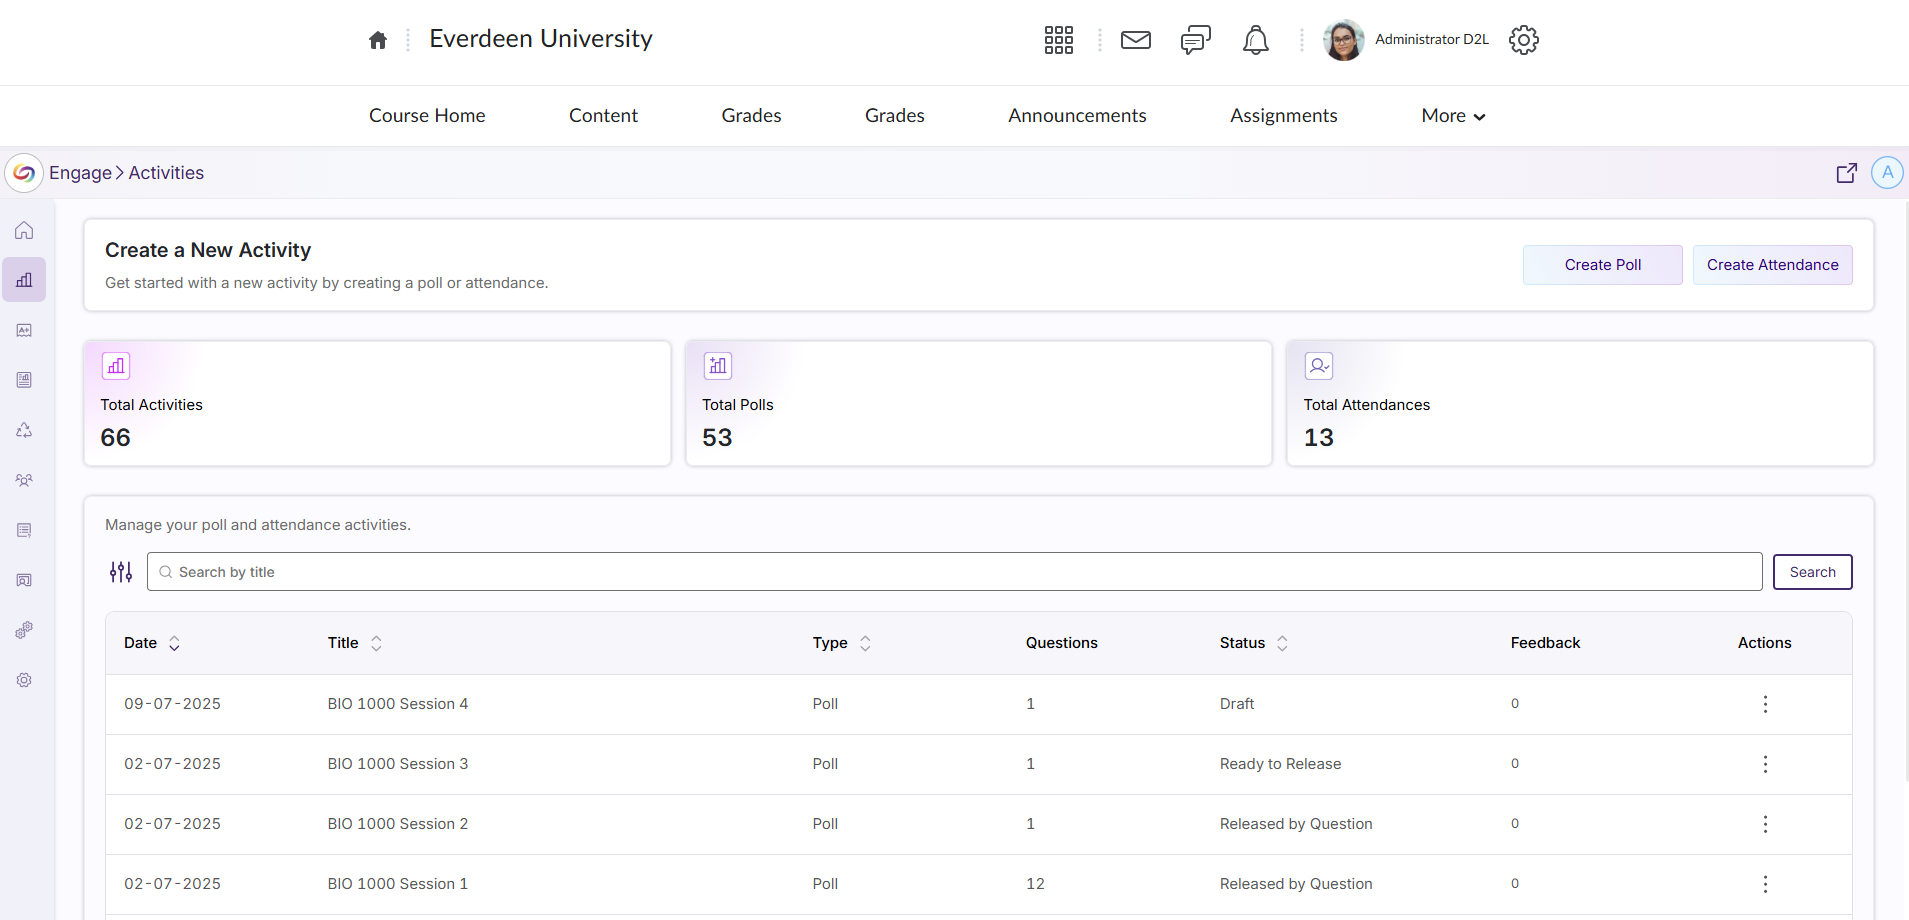Click the BIO 1000 Session 4 title
Image resolution: width=1909 pixels, height=920 pixels.
coord(398,704)
